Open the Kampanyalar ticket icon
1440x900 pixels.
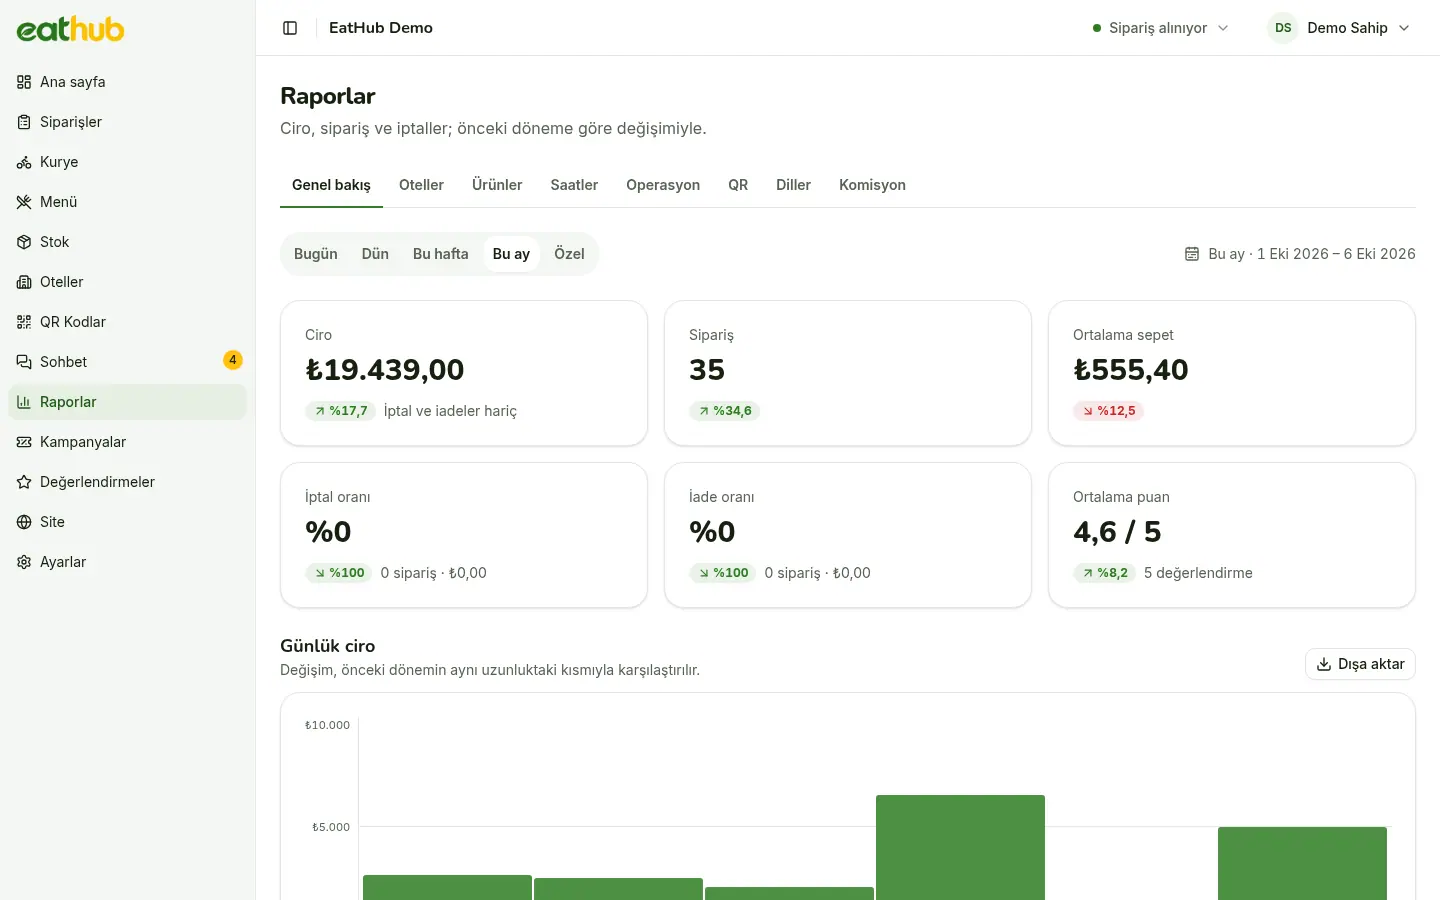(24, 442)
